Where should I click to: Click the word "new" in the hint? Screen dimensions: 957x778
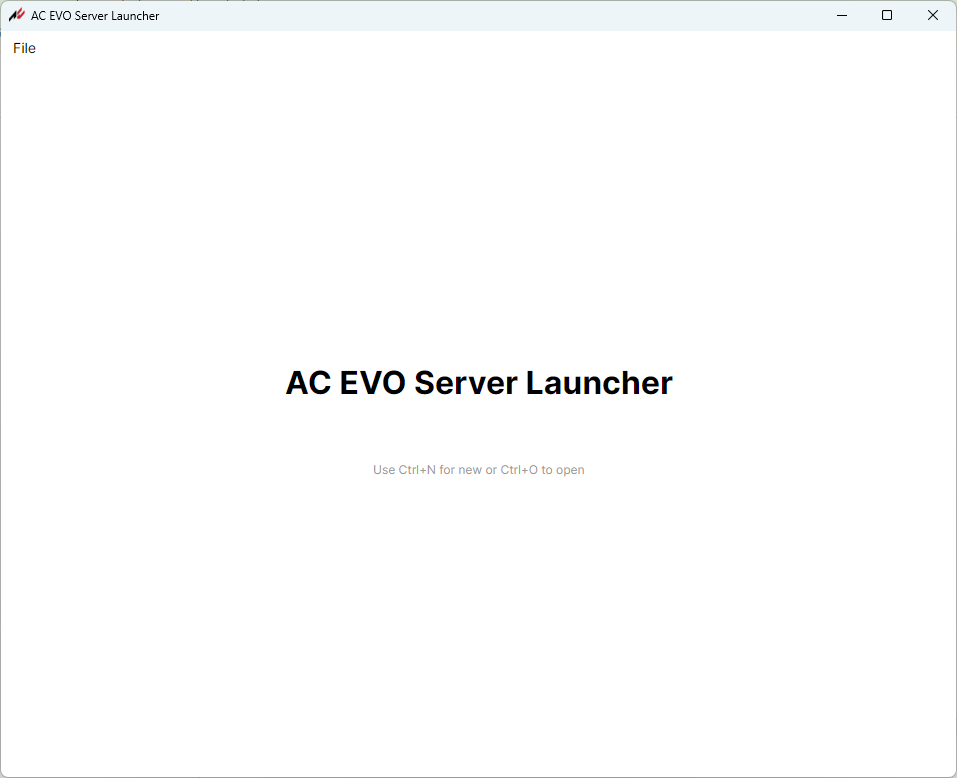[x=470, y=470]
